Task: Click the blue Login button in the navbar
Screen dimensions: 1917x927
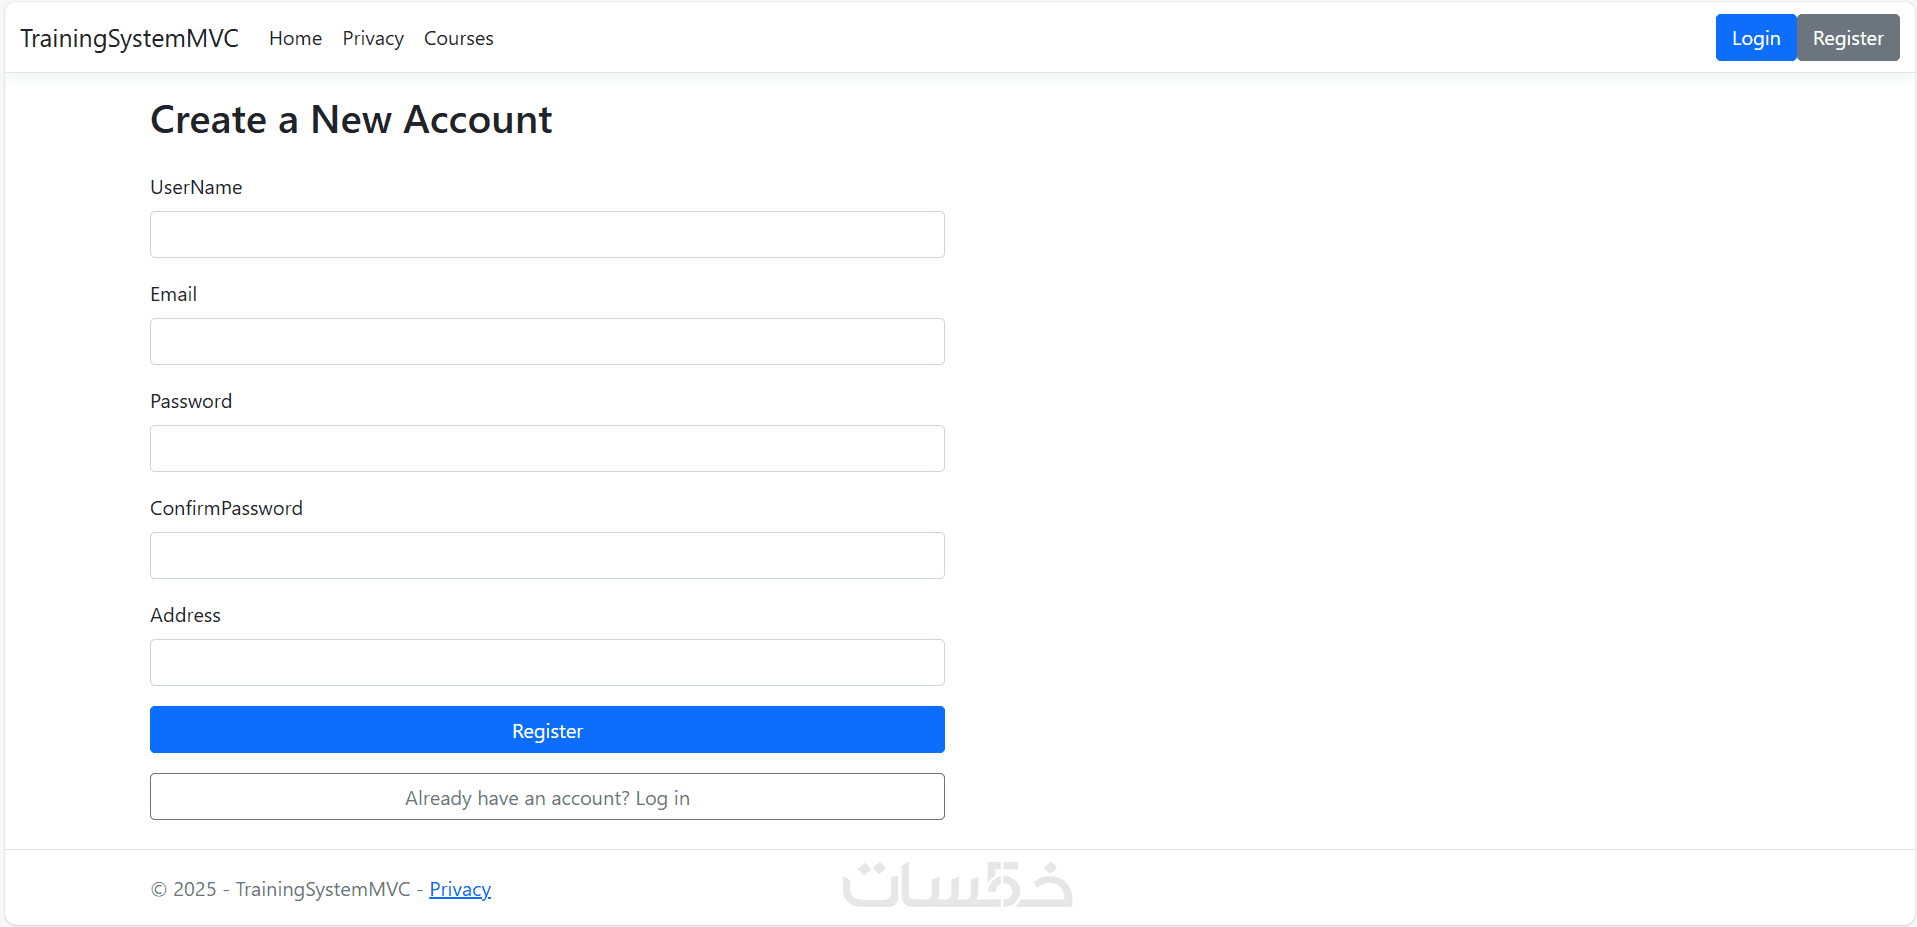Action: (x=1755, y=38)
